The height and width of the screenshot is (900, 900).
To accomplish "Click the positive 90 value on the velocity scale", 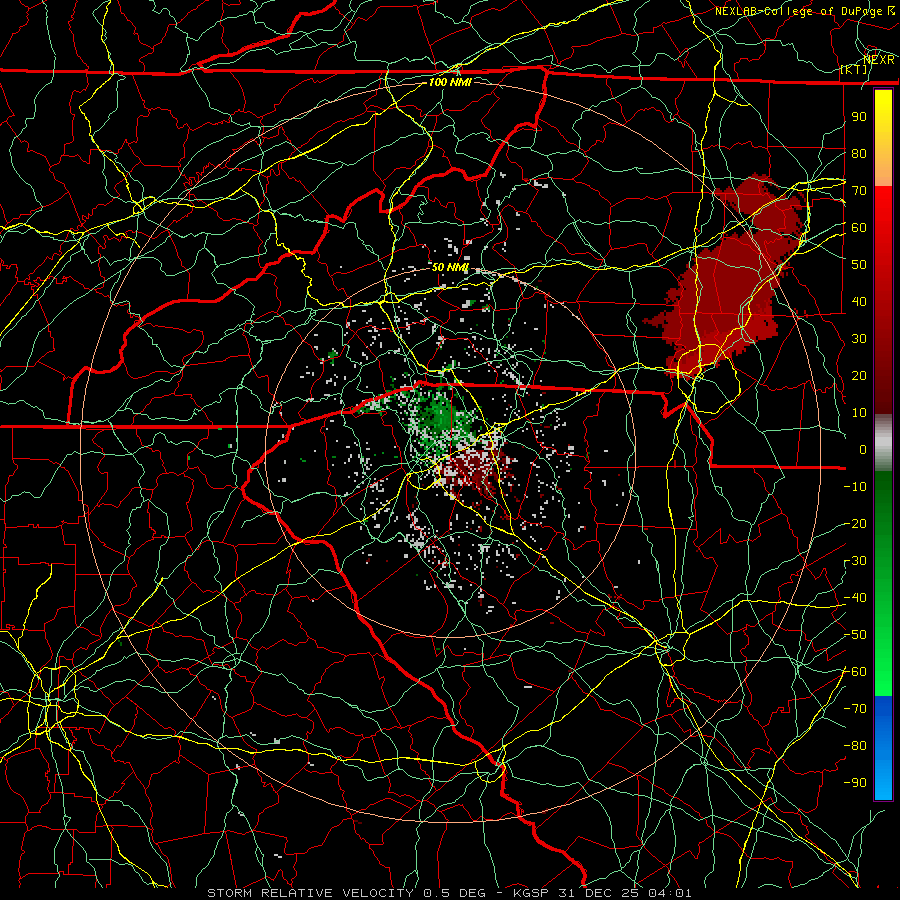I will click(859, 117).
